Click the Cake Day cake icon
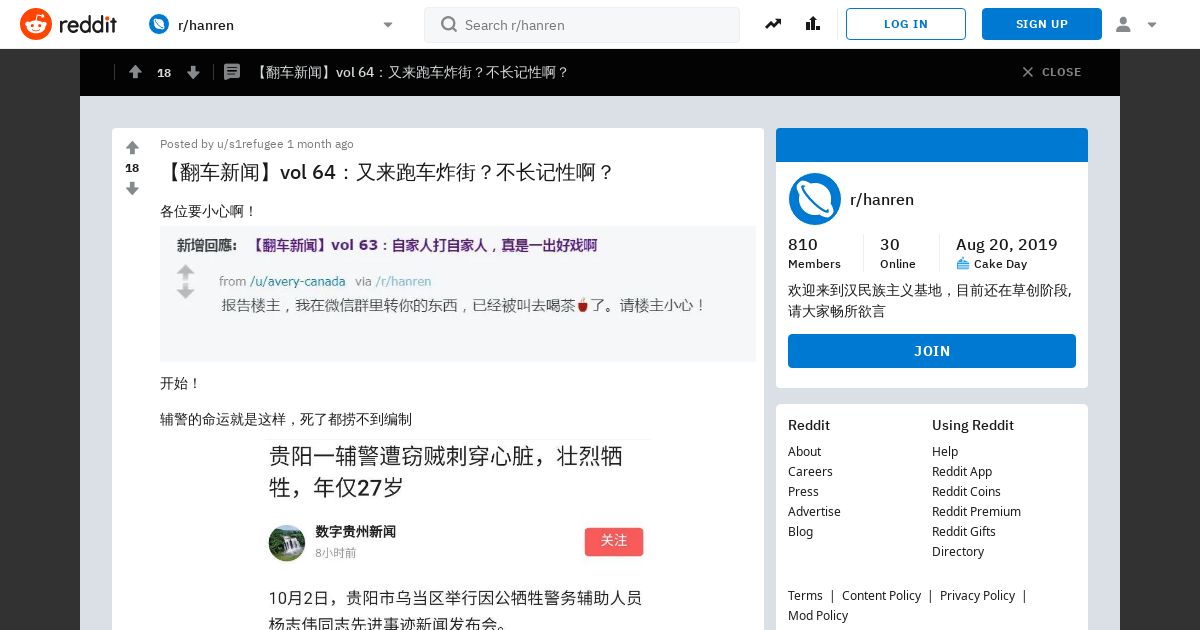 pyautogui.click(x=963, y=264)
